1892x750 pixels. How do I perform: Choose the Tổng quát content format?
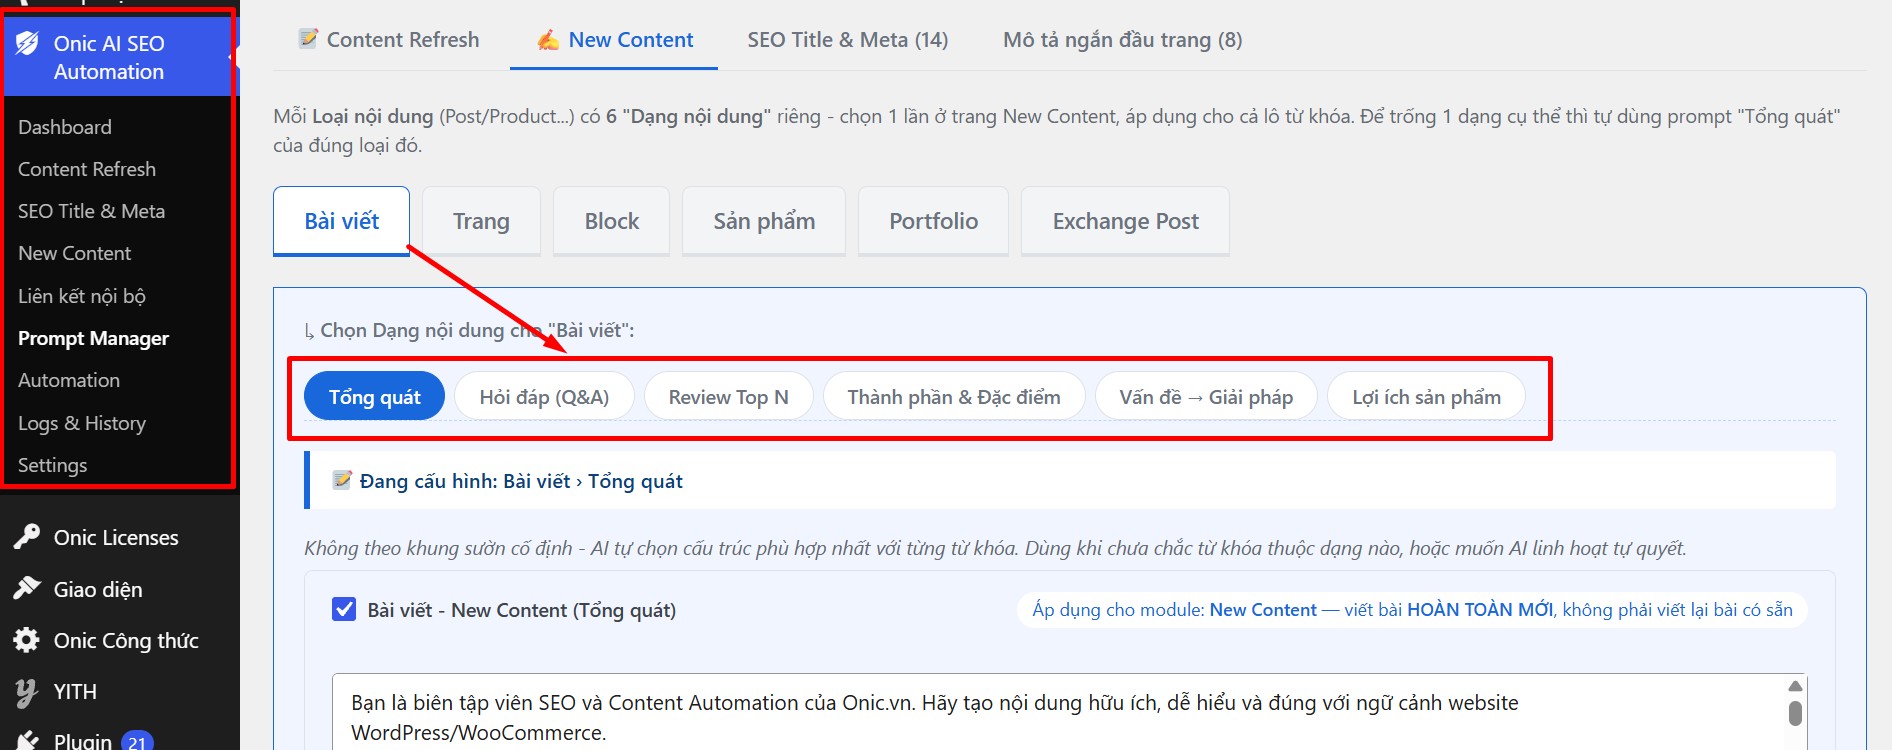(x=375, y=397)
